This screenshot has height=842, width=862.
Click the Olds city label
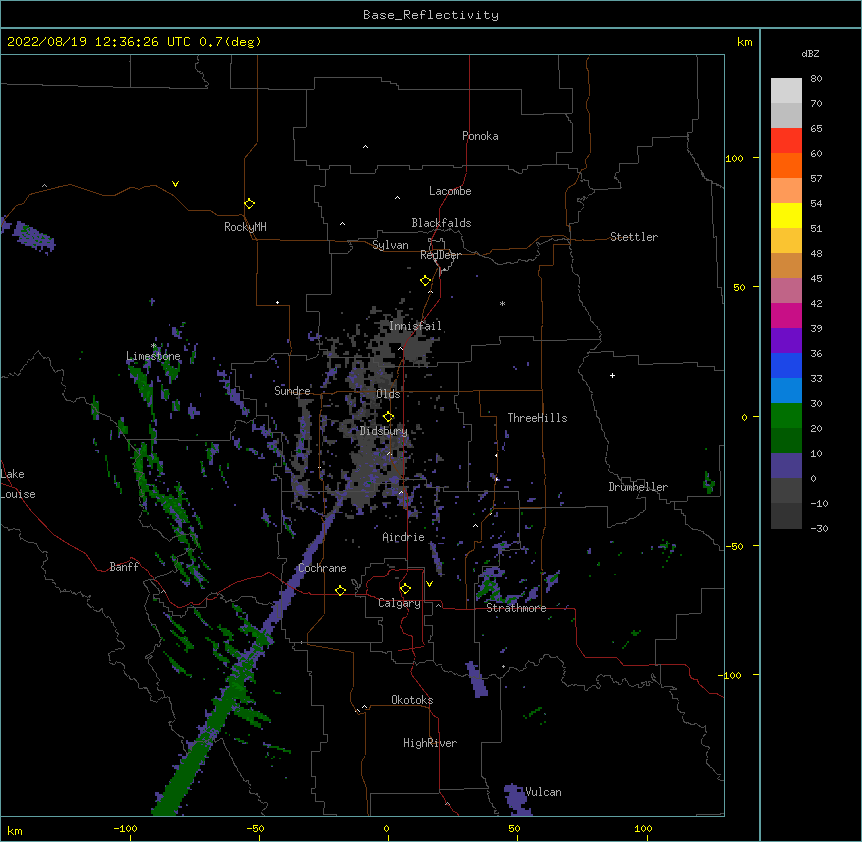click(388, 394)
